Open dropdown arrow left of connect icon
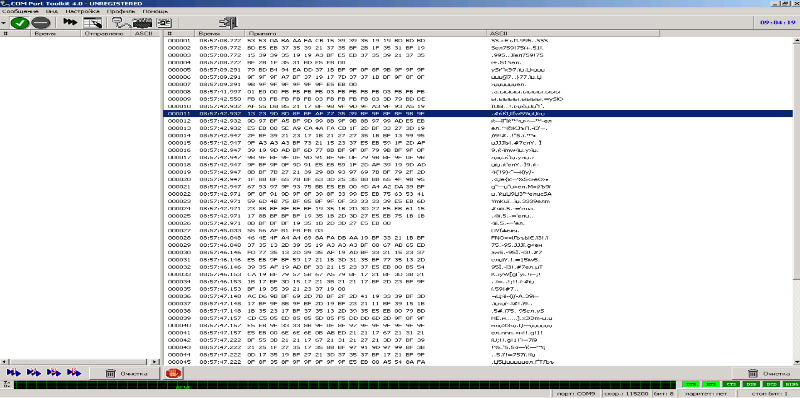800x398 pixels. click(x=4, y=23)
